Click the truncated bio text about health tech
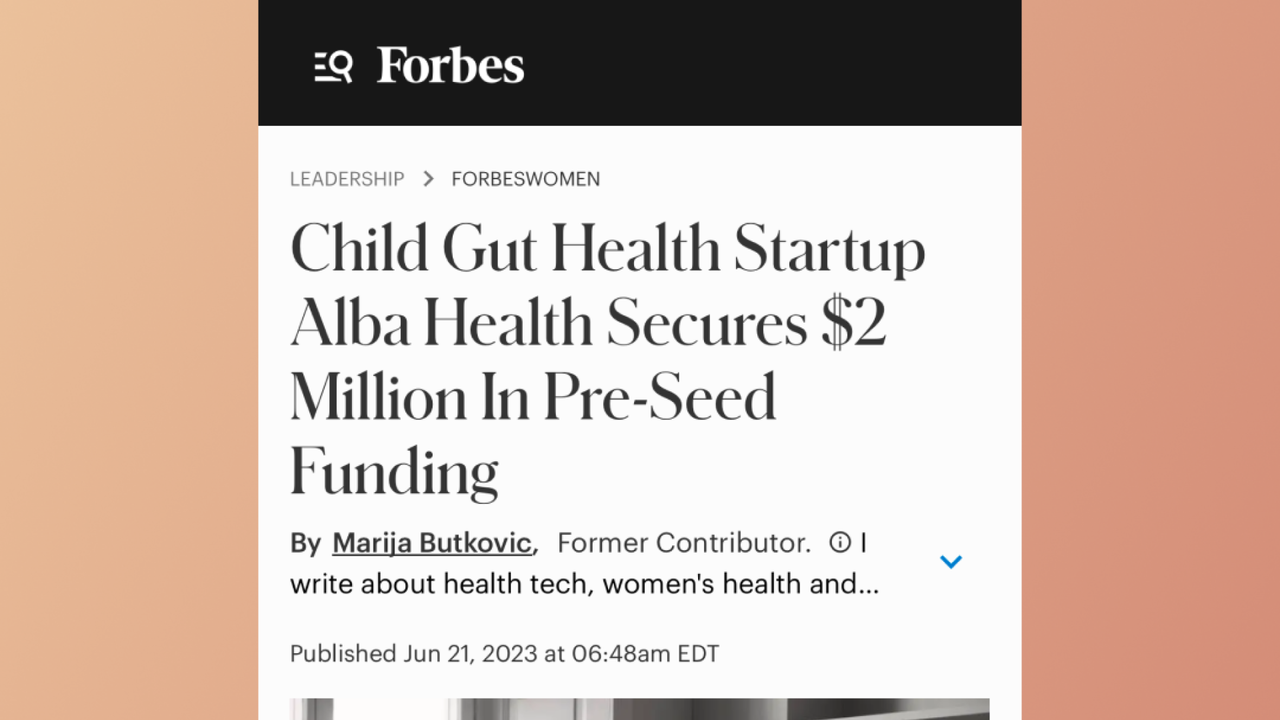The width and height of the screenshot is (1280, 720). point(584,583)
